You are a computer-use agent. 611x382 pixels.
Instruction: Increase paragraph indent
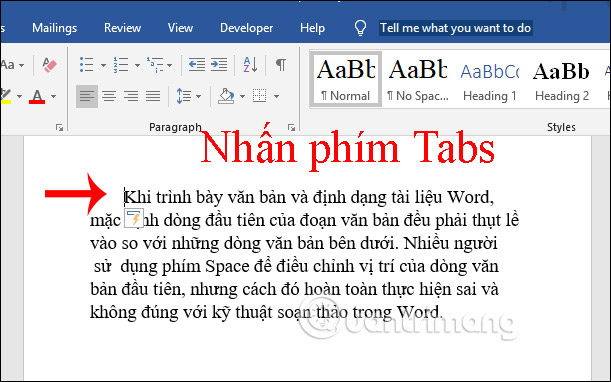click(219, 65)
